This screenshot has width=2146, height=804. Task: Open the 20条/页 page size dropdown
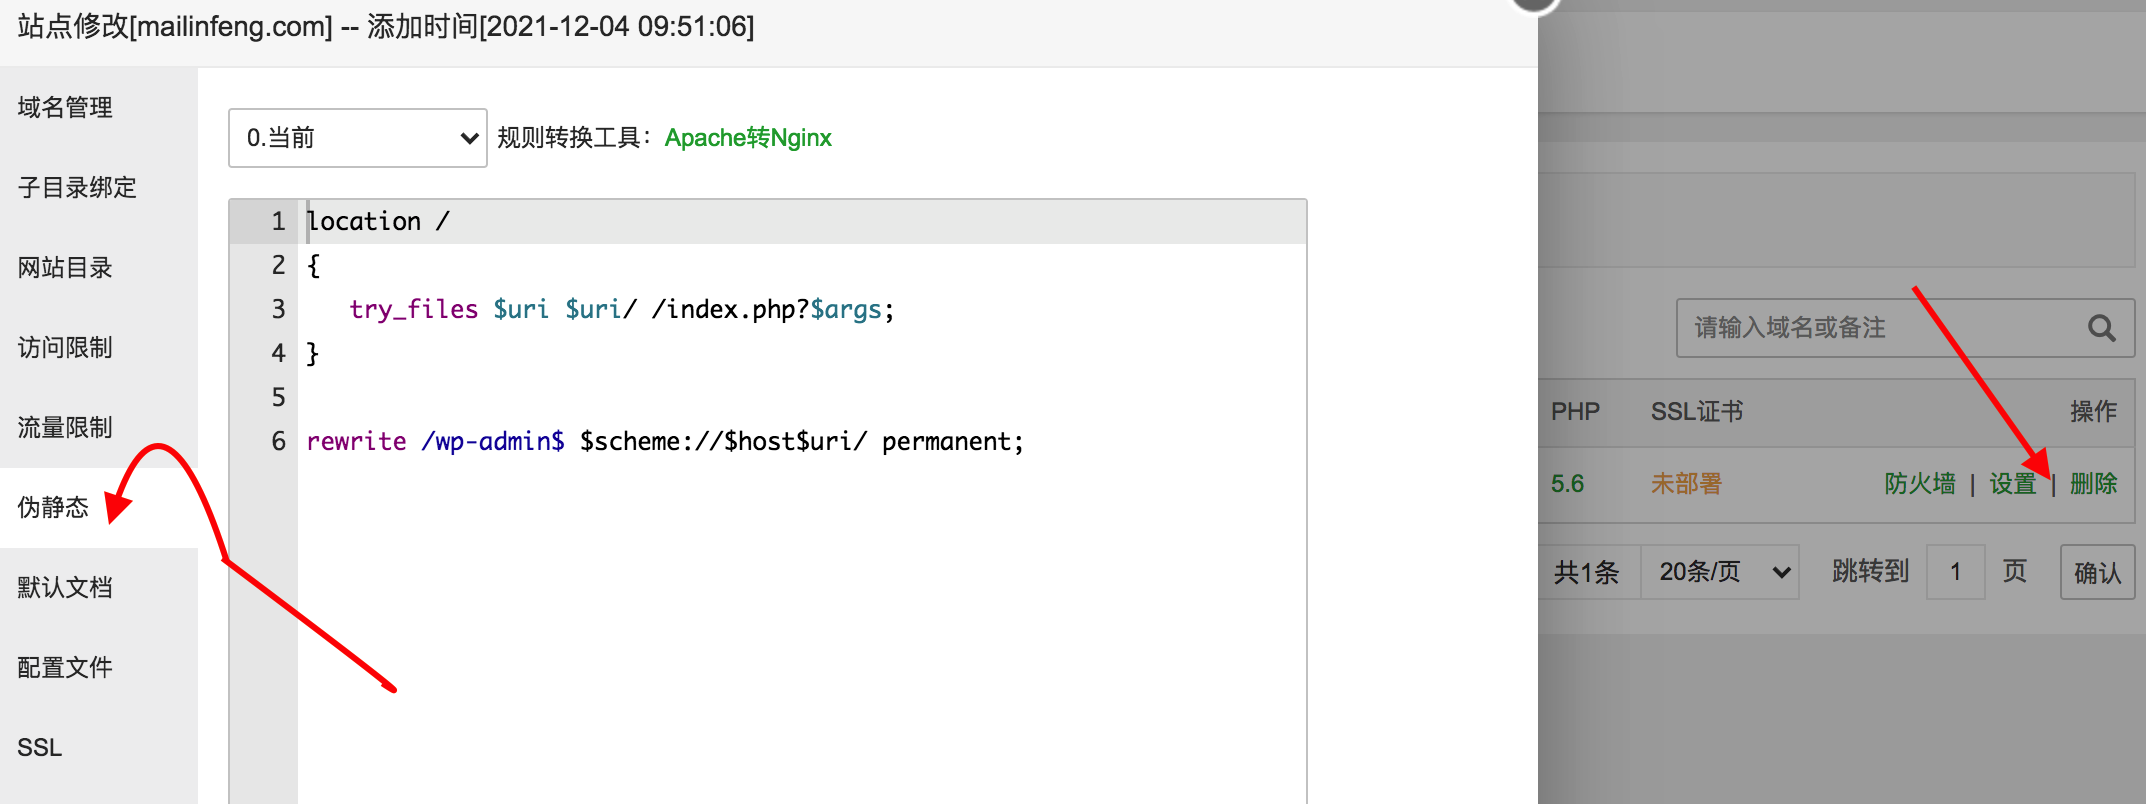point(1719,572)
